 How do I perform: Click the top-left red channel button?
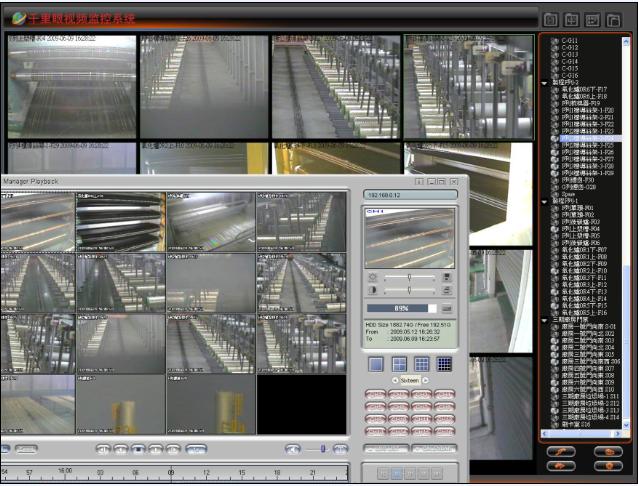[375, 394]
